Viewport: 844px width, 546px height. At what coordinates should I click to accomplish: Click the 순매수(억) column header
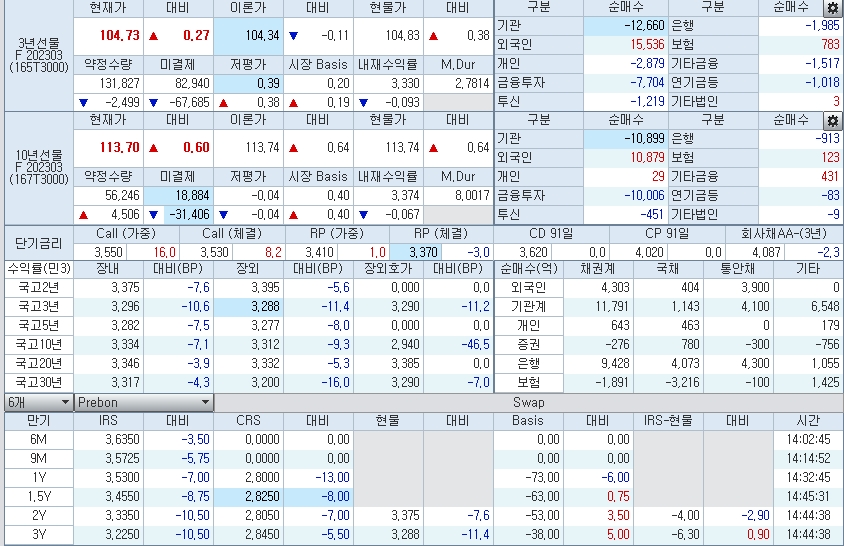(x=529, y=269)
